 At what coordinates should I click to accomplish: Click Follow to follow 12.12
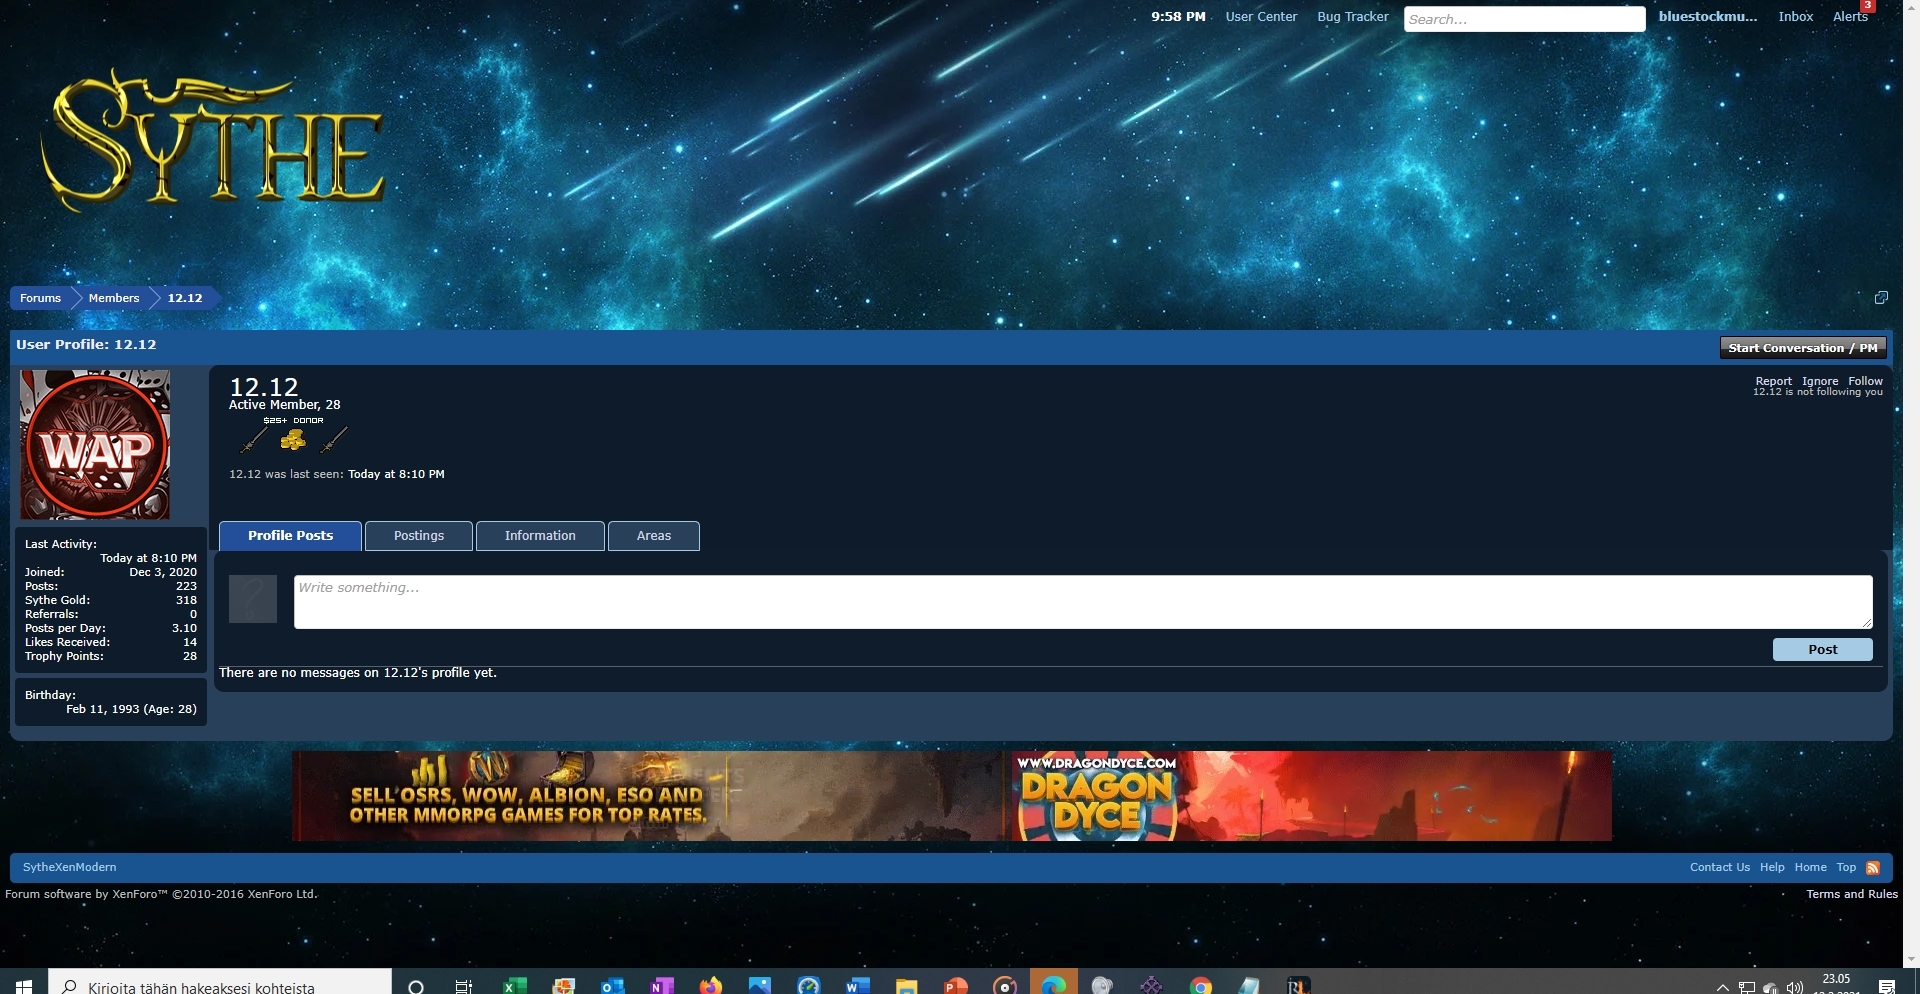(x=1866, y=381)
